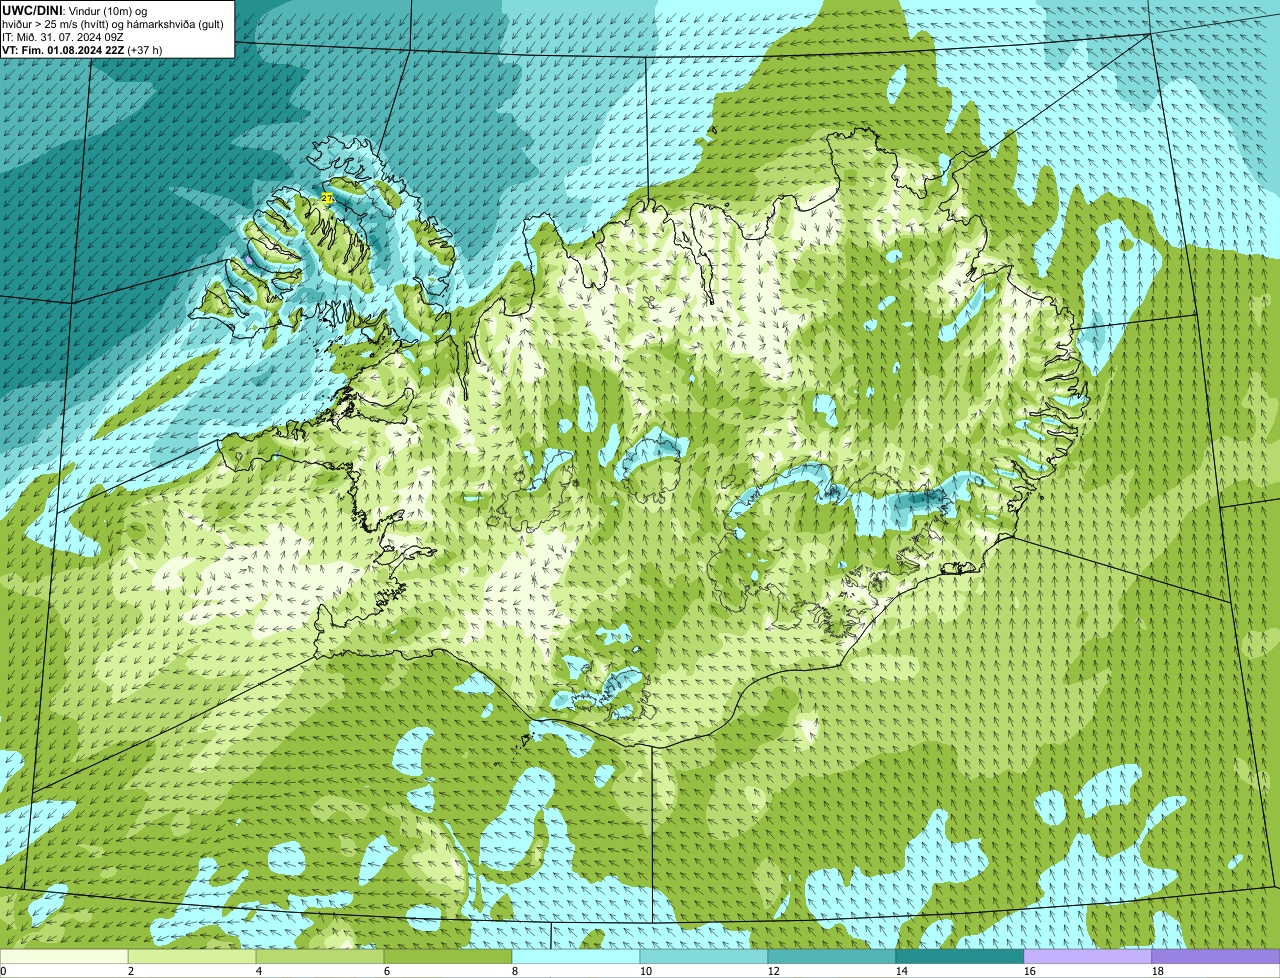Click the legend label '6'
1280x978 pixels.
pyautogui.click(x=387, y=972)
